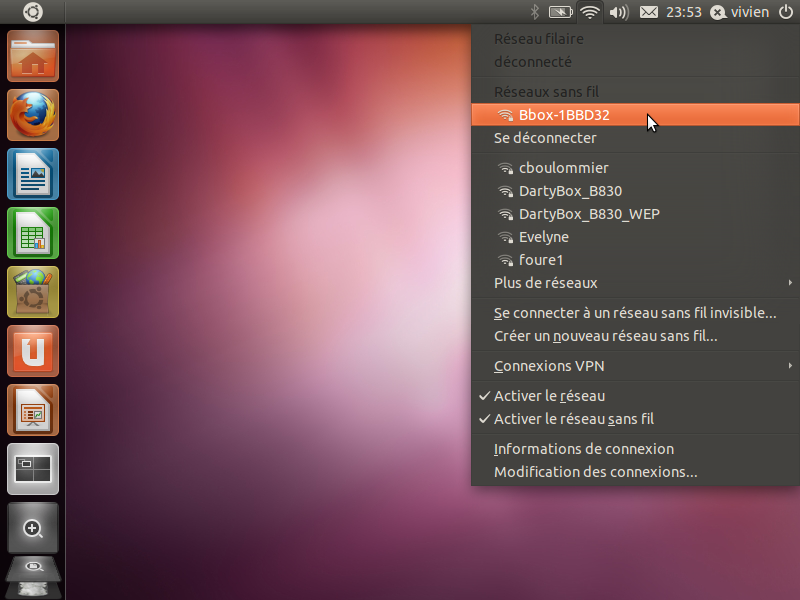
Task: Connect to DartyBox_B830_WEP network
Action: pos(635,214)
